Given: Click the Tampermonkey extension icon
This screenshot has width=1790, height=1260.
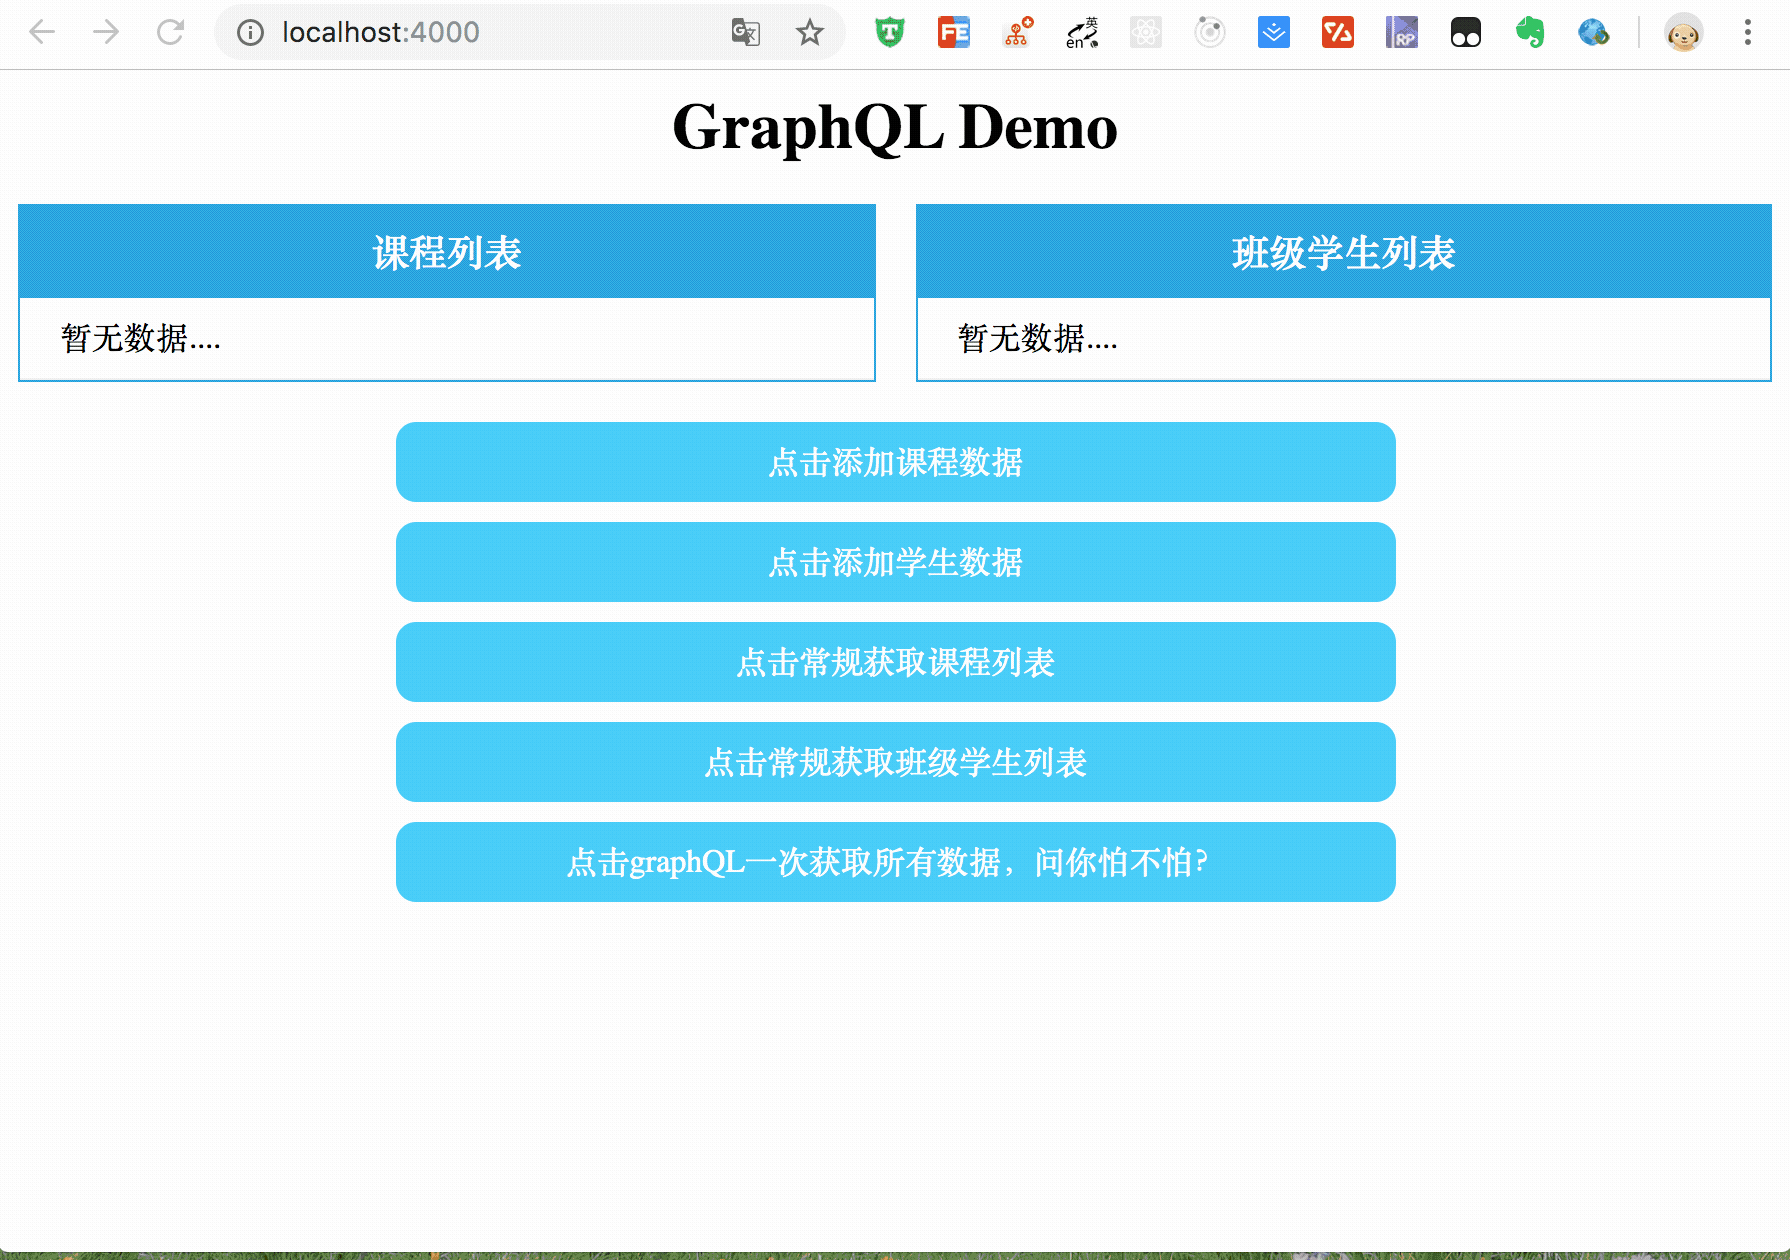Looking at the screenshot, I should point(889,32).
